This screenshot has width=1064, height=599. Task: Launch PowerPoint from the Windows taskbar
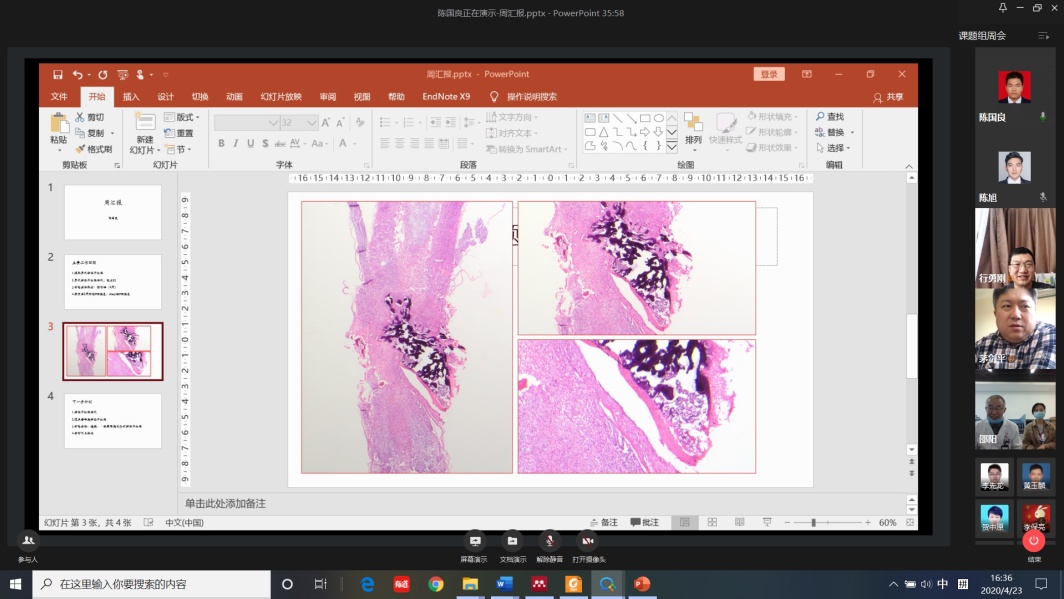pyautogui.click(x=642, y=584)
